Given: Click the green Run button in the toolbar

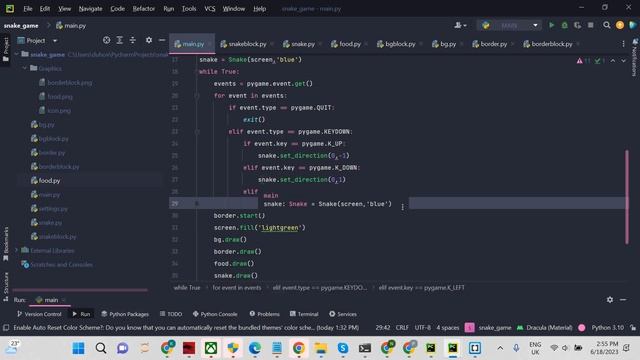Looking at the screenshot, I should (x=551, y=25).
